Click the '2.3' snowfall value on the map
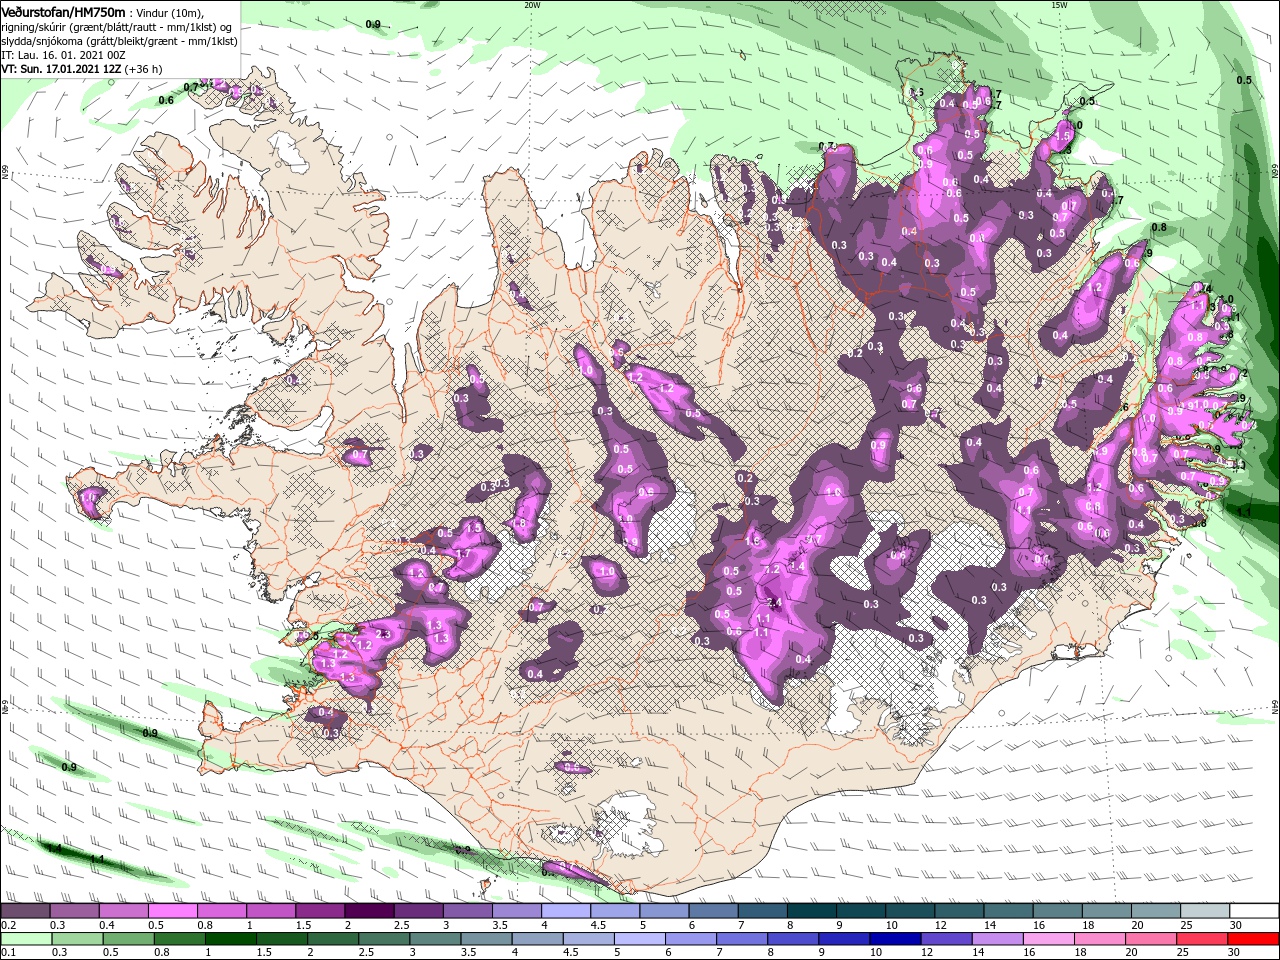This screenshot has width=1280, height=960. point(381,634)
